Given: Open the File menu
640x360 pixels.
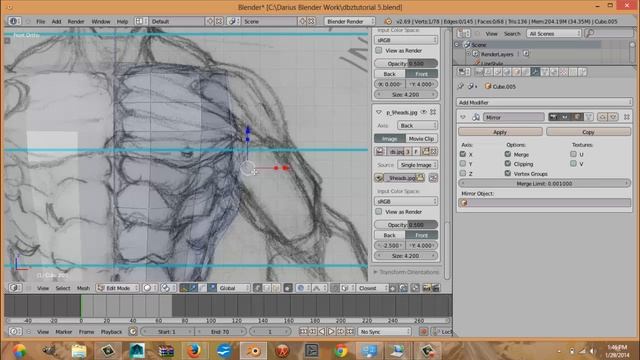Looking at the screenshot, I should [x=40, y=21].
